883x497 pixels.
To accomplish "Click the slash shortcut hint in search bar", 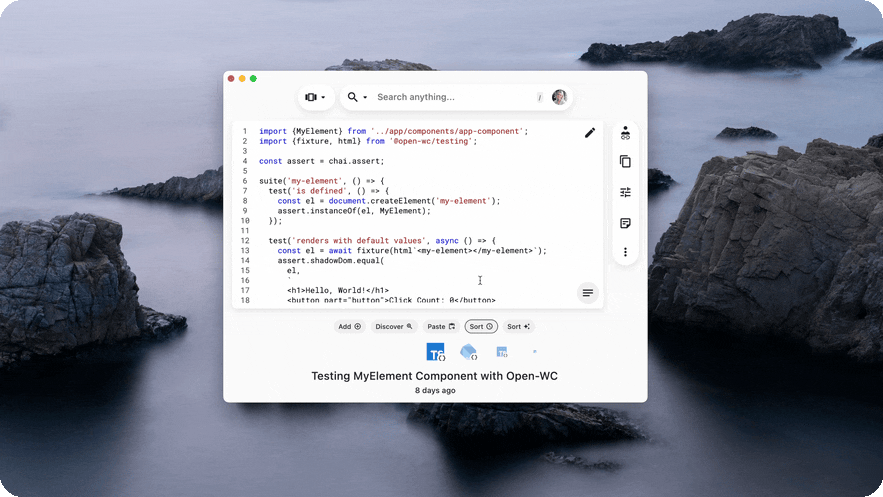I will coord(539,98).
